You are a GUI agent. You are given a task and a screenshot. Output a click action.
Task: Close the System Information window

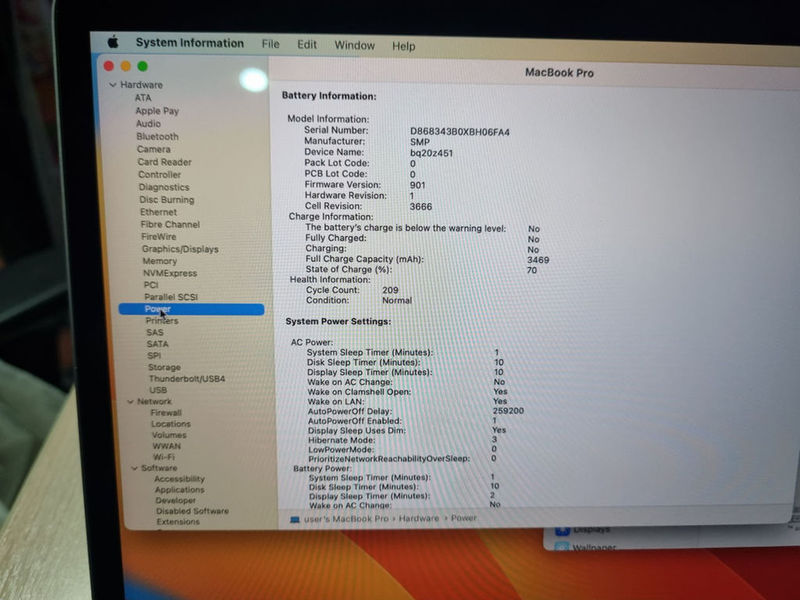click(x=109, y=66)
